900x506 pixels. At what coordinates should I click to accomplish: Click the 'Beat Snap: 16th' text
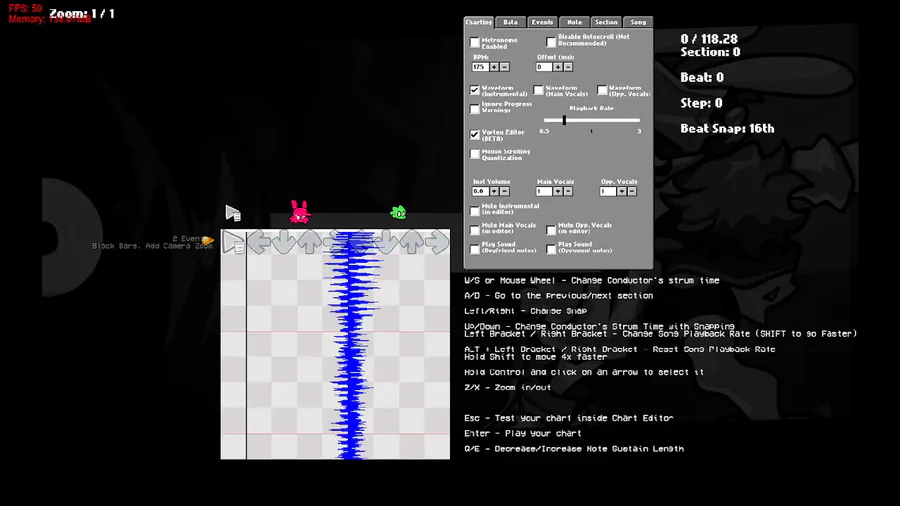(x=727, y=129)
